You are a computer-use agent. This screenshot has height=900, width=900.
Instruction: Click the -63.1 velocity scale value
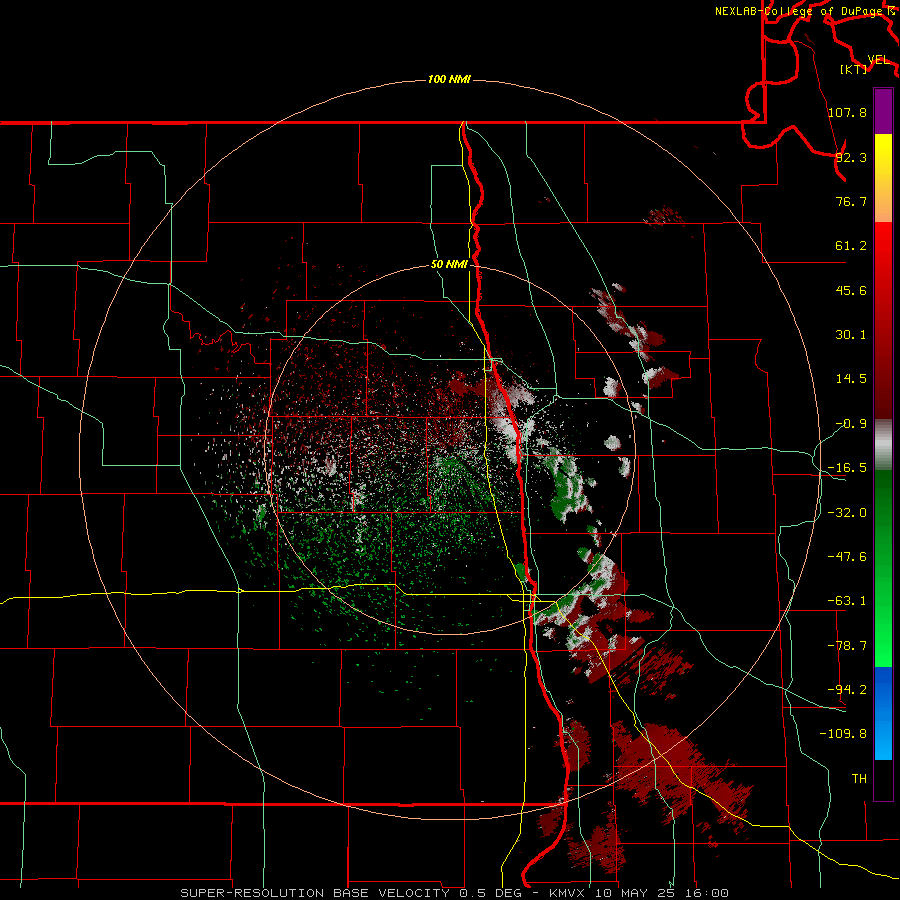(x=847, y=601)
